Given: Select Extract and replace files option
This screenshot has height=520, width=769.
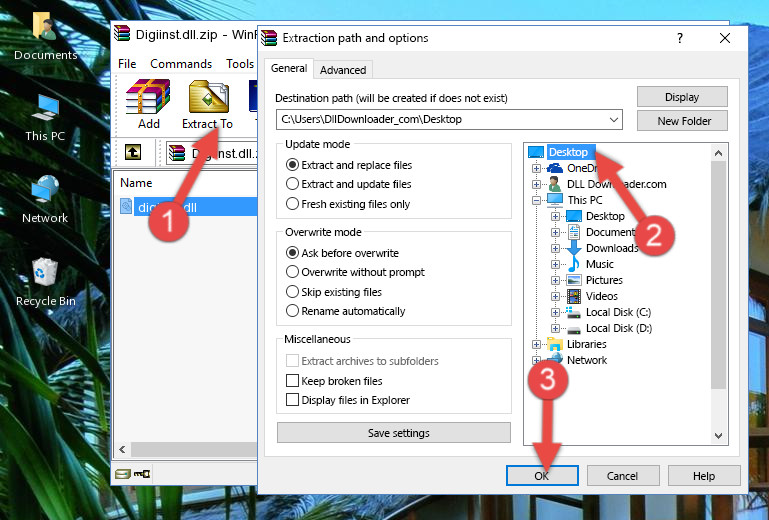Looking at the screenshot, I should pos(292,165).
